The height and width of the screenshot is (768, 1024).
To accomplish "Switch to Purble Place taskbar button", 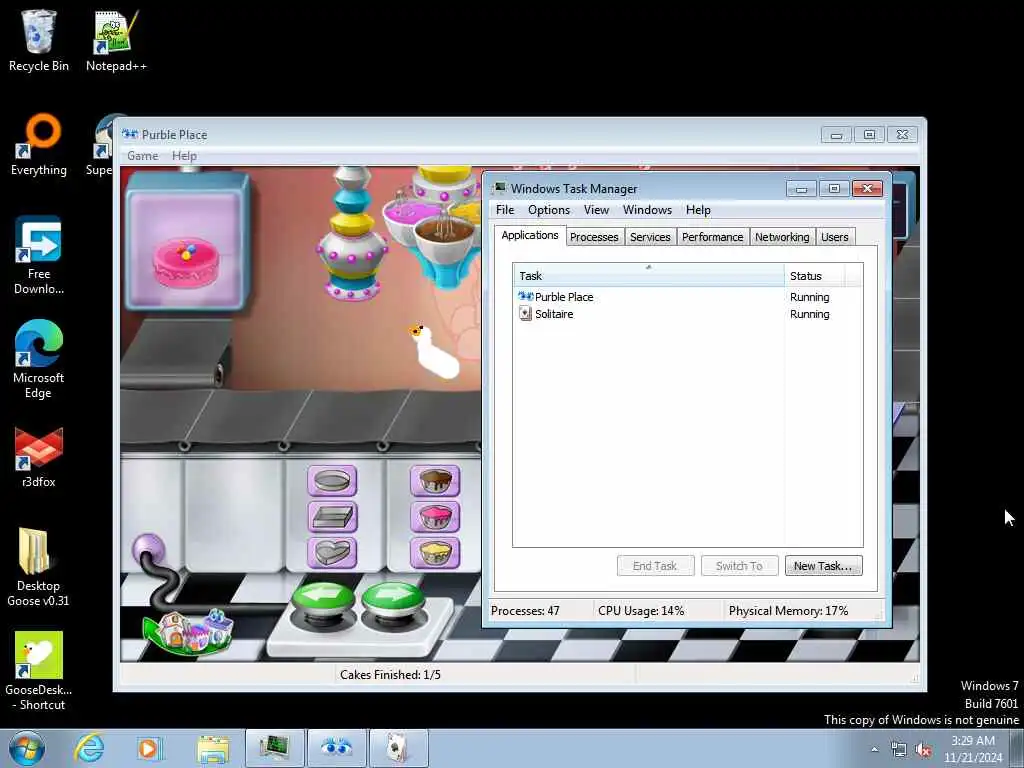I will click(336, 748).
